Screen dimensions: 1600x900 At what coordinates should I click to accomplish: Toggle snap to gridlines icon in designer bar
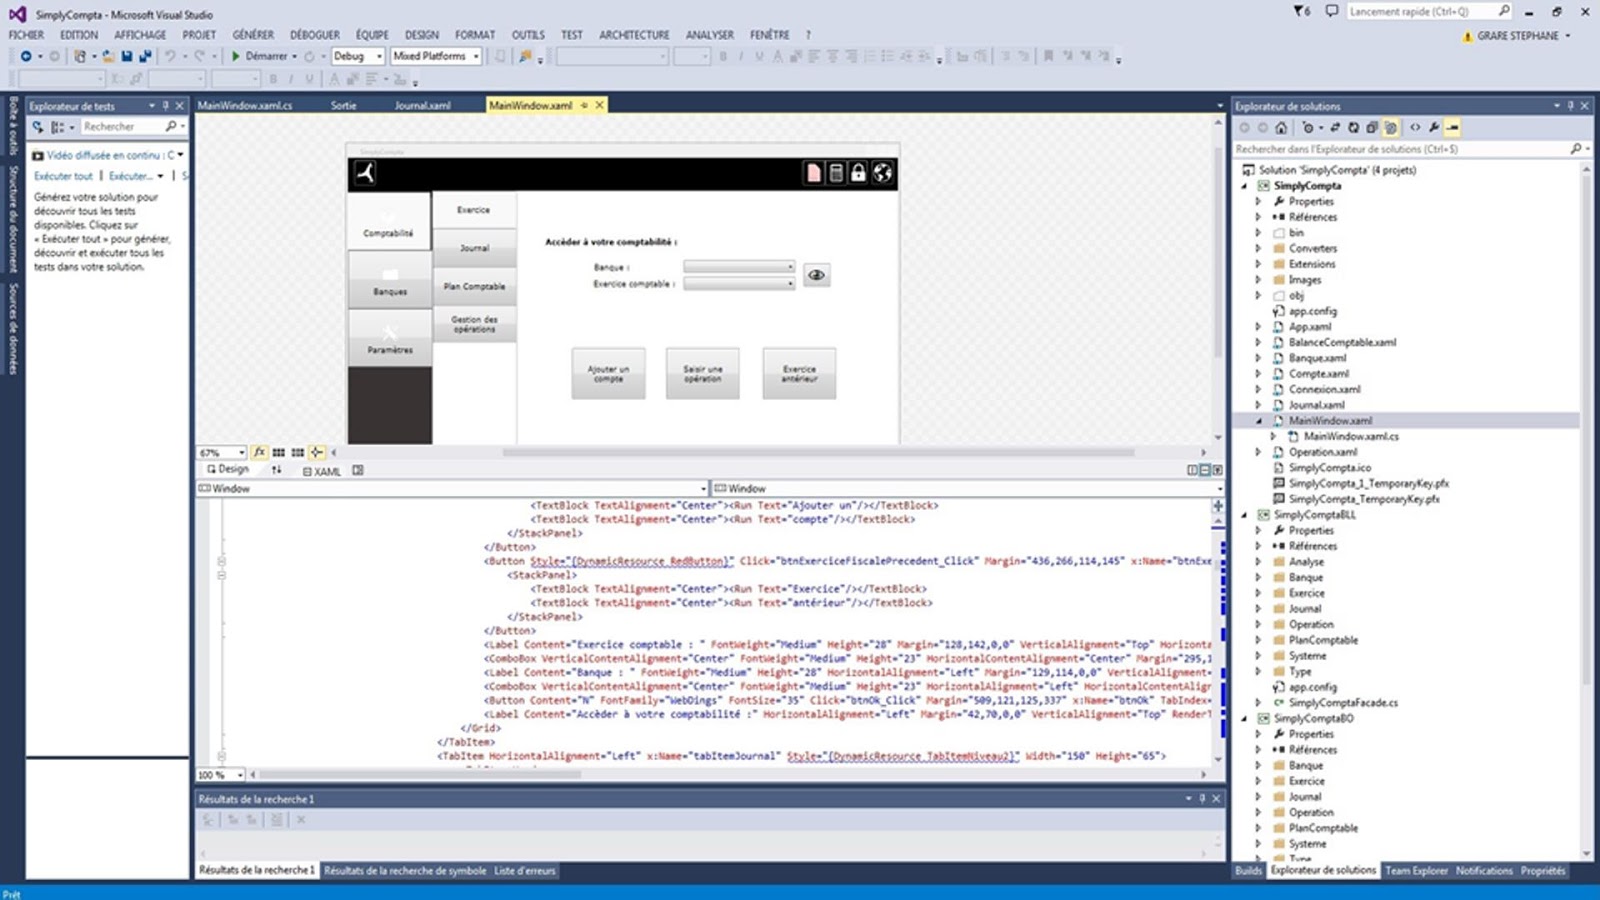298,452
